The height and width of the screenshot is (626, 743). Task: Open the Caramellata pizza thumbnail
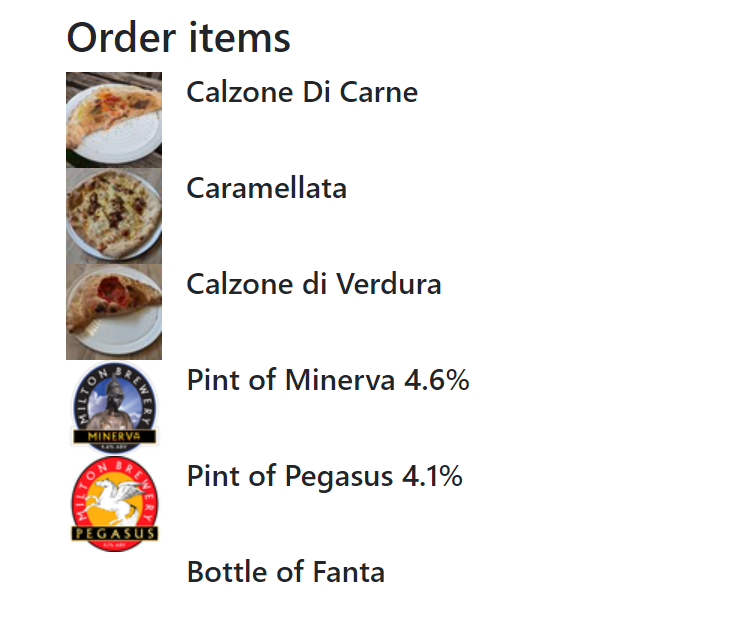click(114, 215)
